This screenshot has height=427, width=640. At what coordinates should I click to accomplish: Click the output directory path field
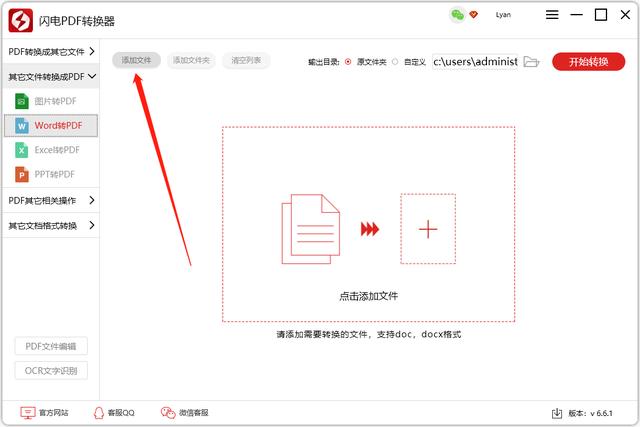pyautogui.click(x=475, y=61)
